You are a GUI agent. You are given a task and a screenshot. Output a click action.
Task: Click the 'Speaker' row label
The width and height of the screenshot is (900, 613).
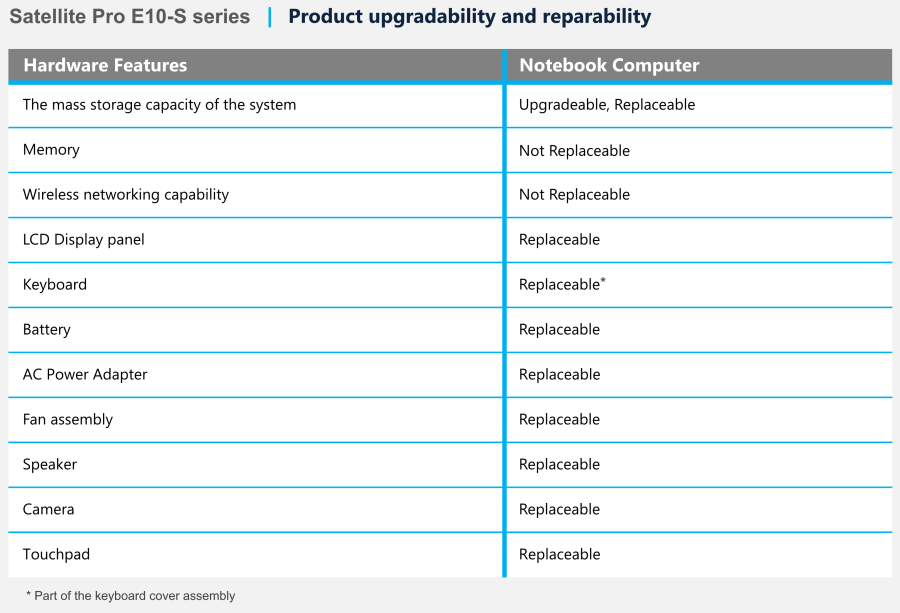coord(50,465)
